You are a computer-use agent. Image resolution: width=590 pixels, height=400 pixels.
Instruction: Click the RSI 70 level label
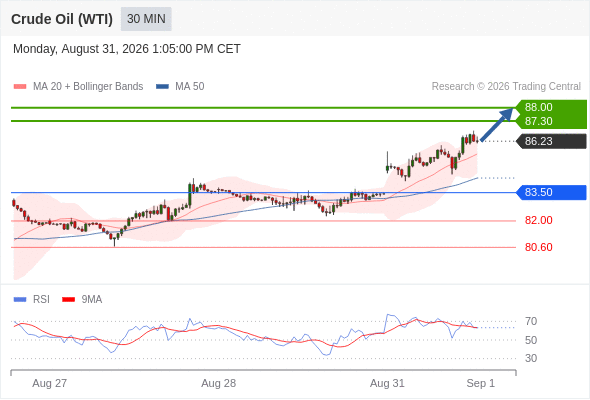coord(531,321)
